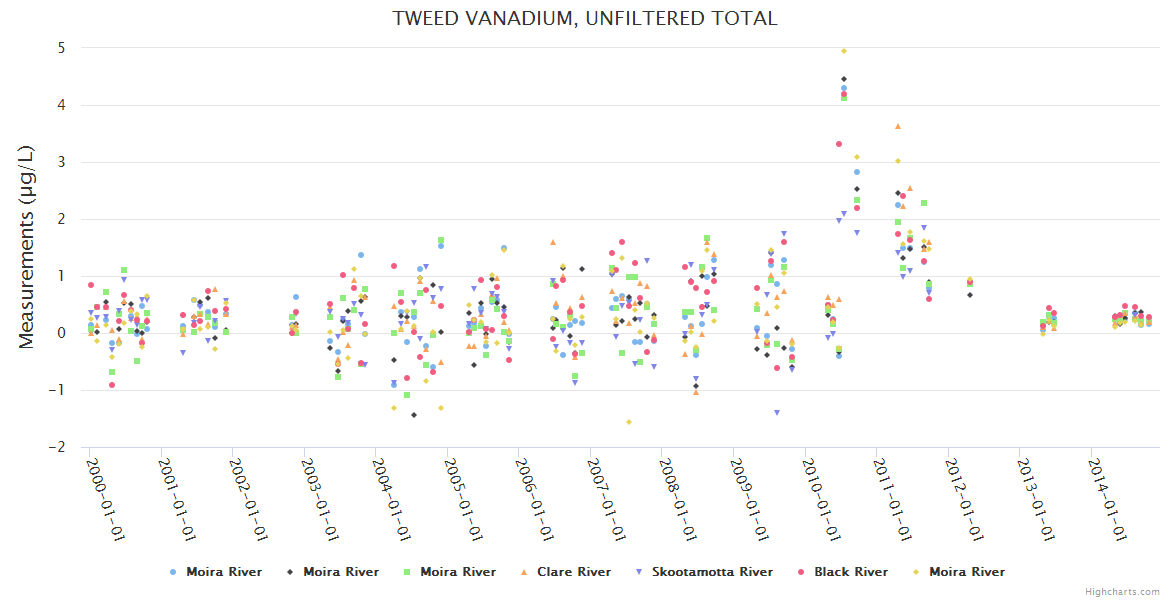Image resolution: width=1170 pixels, height=600 pixels.
Task: Click the black diamond Moira River legend marker
Action: [x=290, y=572]
